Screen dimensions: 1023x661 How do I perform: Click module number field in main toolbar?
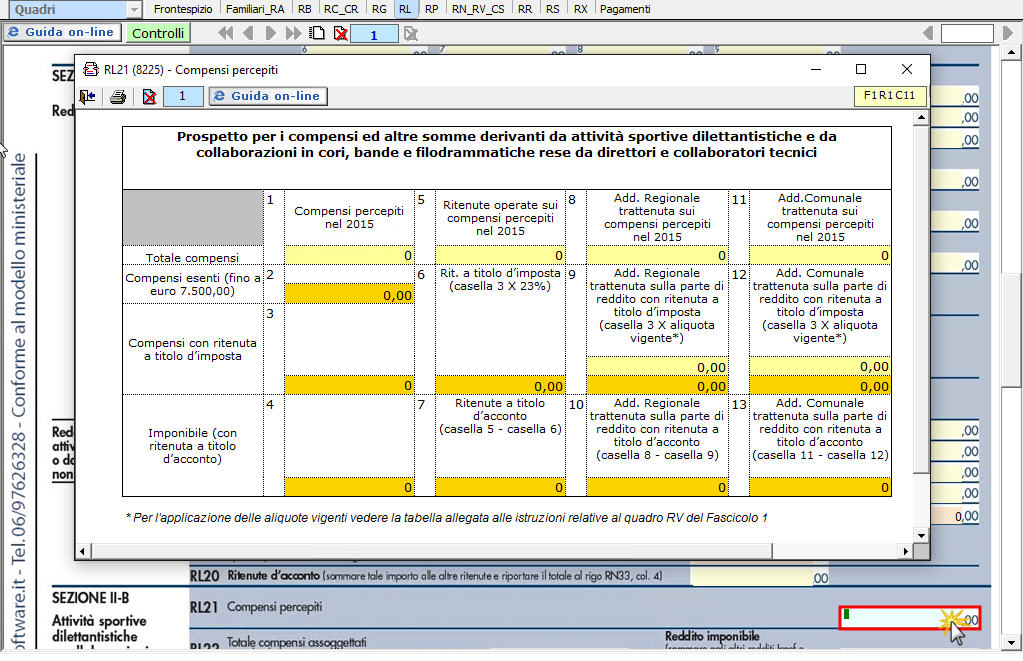pyautogui.click(x=374, y=34)
